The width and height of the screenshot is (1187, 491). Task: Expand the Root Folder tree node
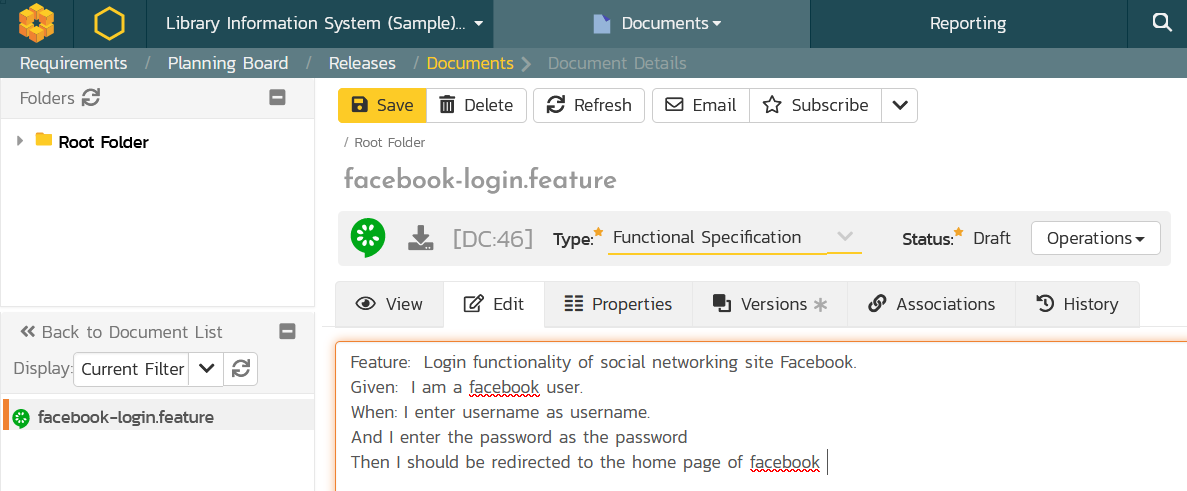20,141
